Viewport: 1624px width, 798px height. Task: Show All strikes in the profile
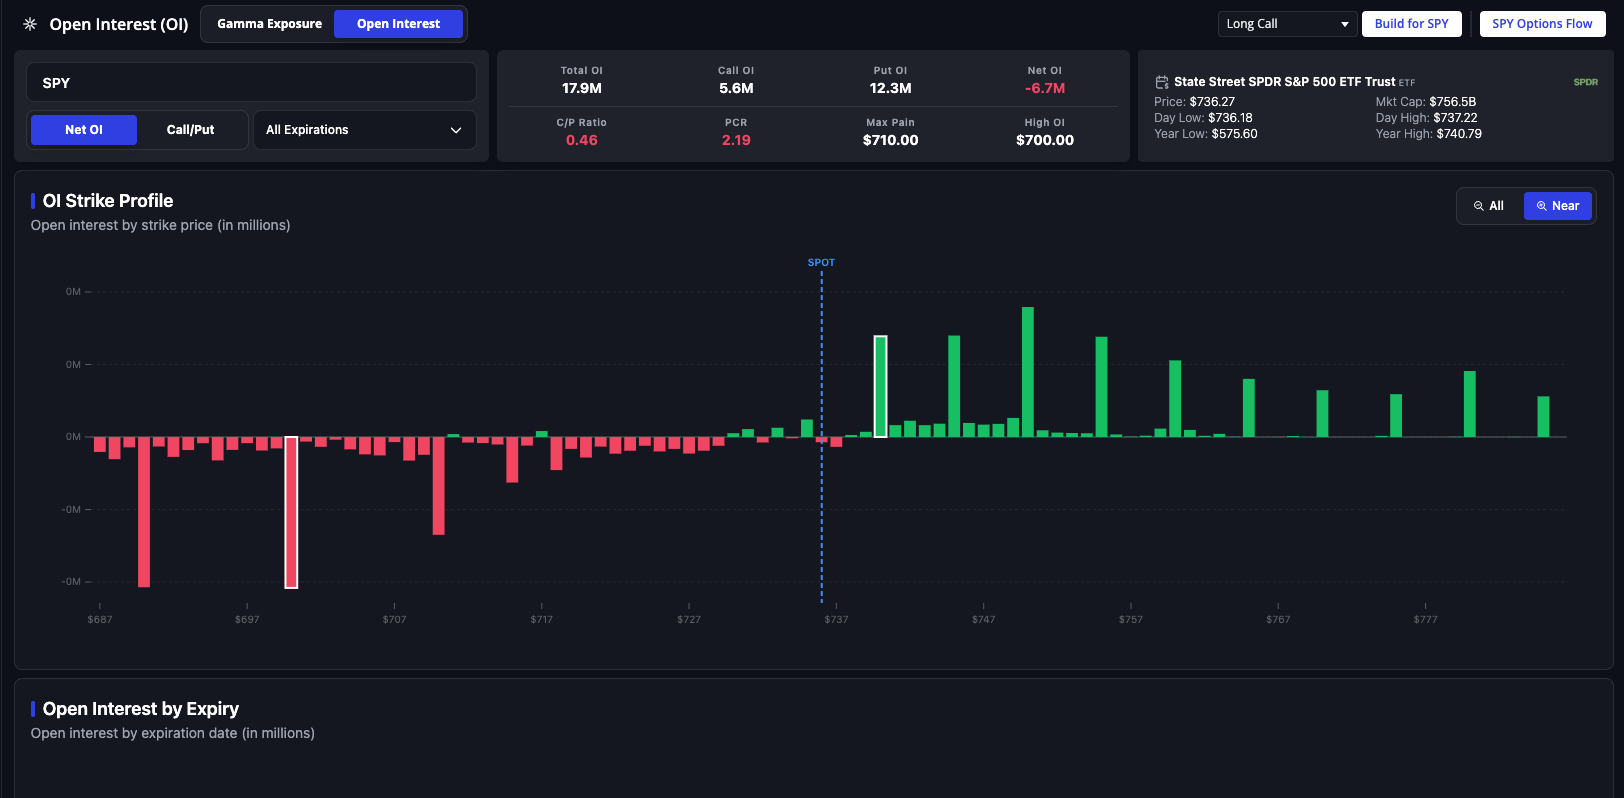pyautogui.click(x=1489, y=206)
